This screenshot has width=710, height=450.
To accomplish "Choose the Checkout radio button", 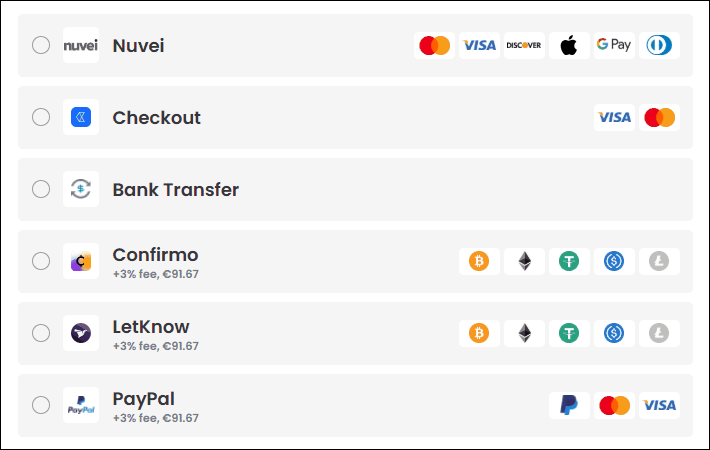I will (41, 117).
